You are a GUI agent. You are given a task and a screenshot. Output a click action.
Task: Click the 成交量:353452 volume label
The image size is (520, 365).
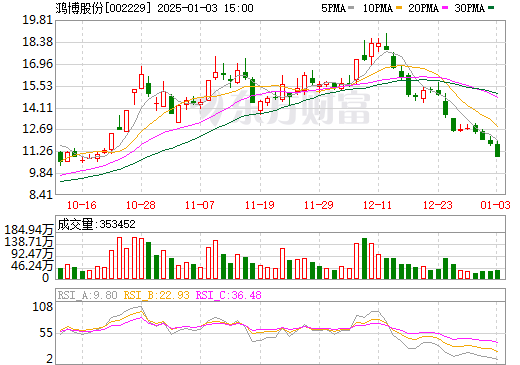[x=97, y=224]
